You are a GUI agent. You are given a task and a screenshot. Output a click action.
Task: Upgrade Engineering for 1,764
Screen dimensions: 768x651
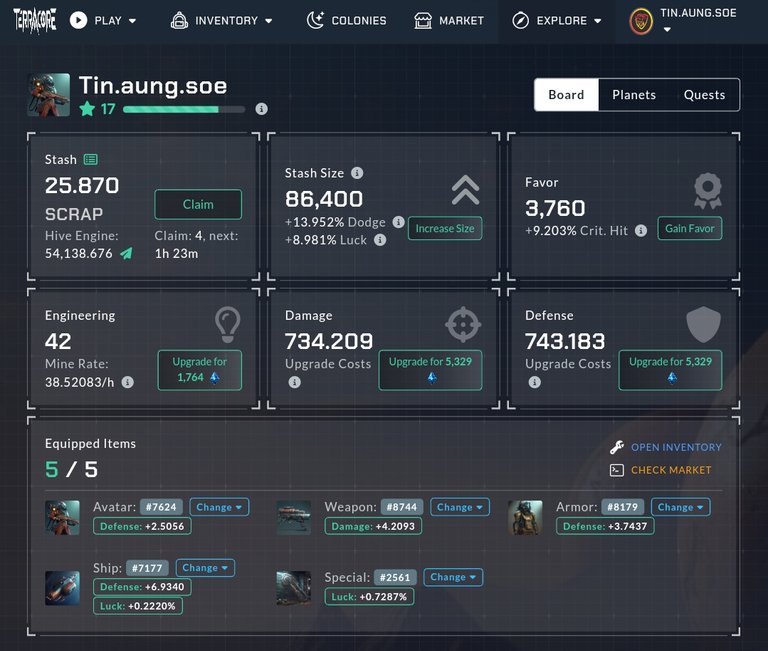pos(199,370)
